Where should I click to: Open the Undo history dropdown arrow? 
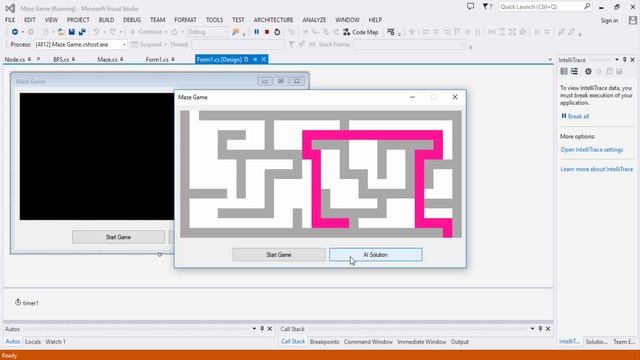click(x=104, y=32)
